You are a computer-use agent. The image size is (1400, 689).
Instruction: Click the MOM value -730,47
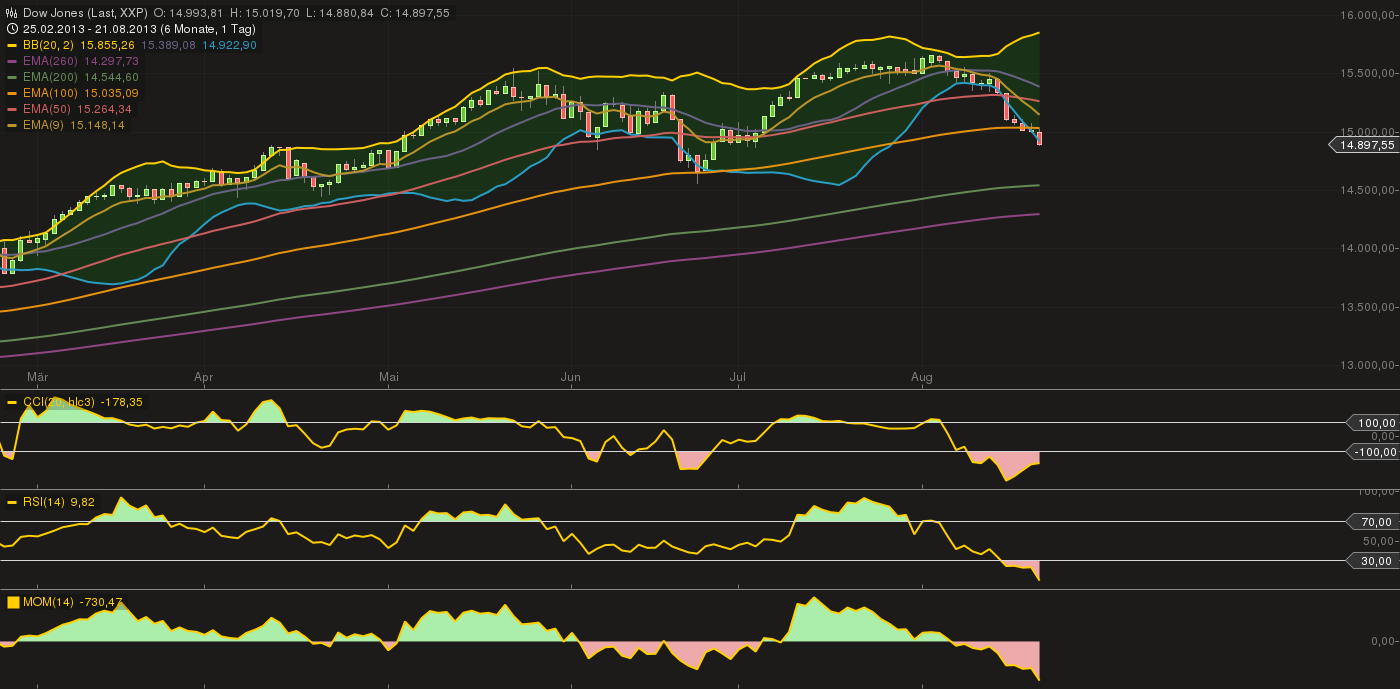coord(101,602)
